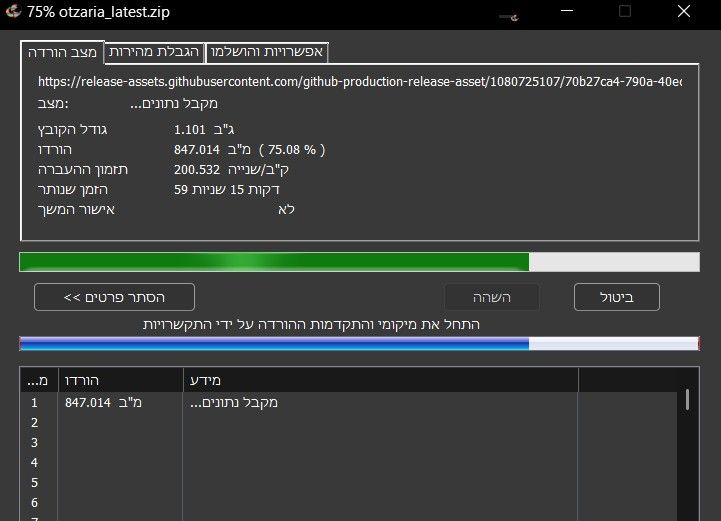This screenshot has width=721, height=521.
Task: Click the הסתר פרטים hide details button
Action: (x=114, y=297)
